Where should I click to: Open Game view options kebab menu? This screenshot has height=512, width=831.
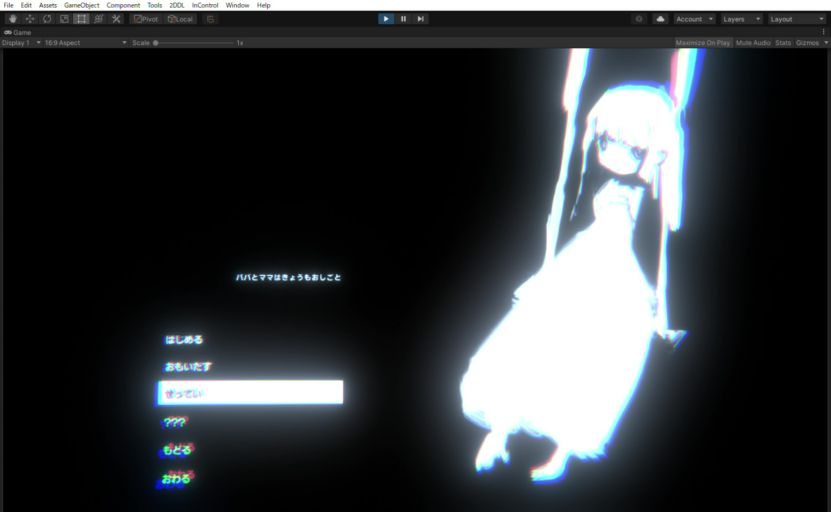coord(824,32)
